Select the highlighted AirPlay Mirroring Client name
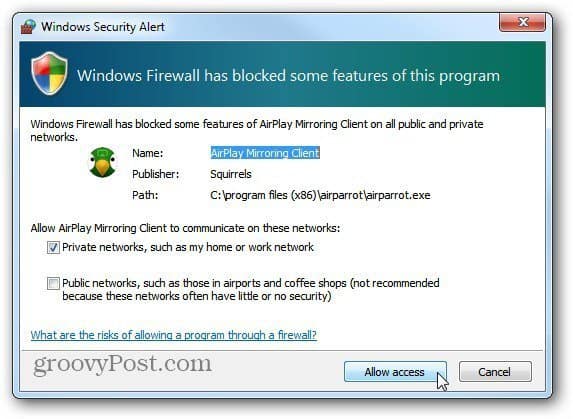573x419 pixels. pyautogui.click(x=265, y=153)
